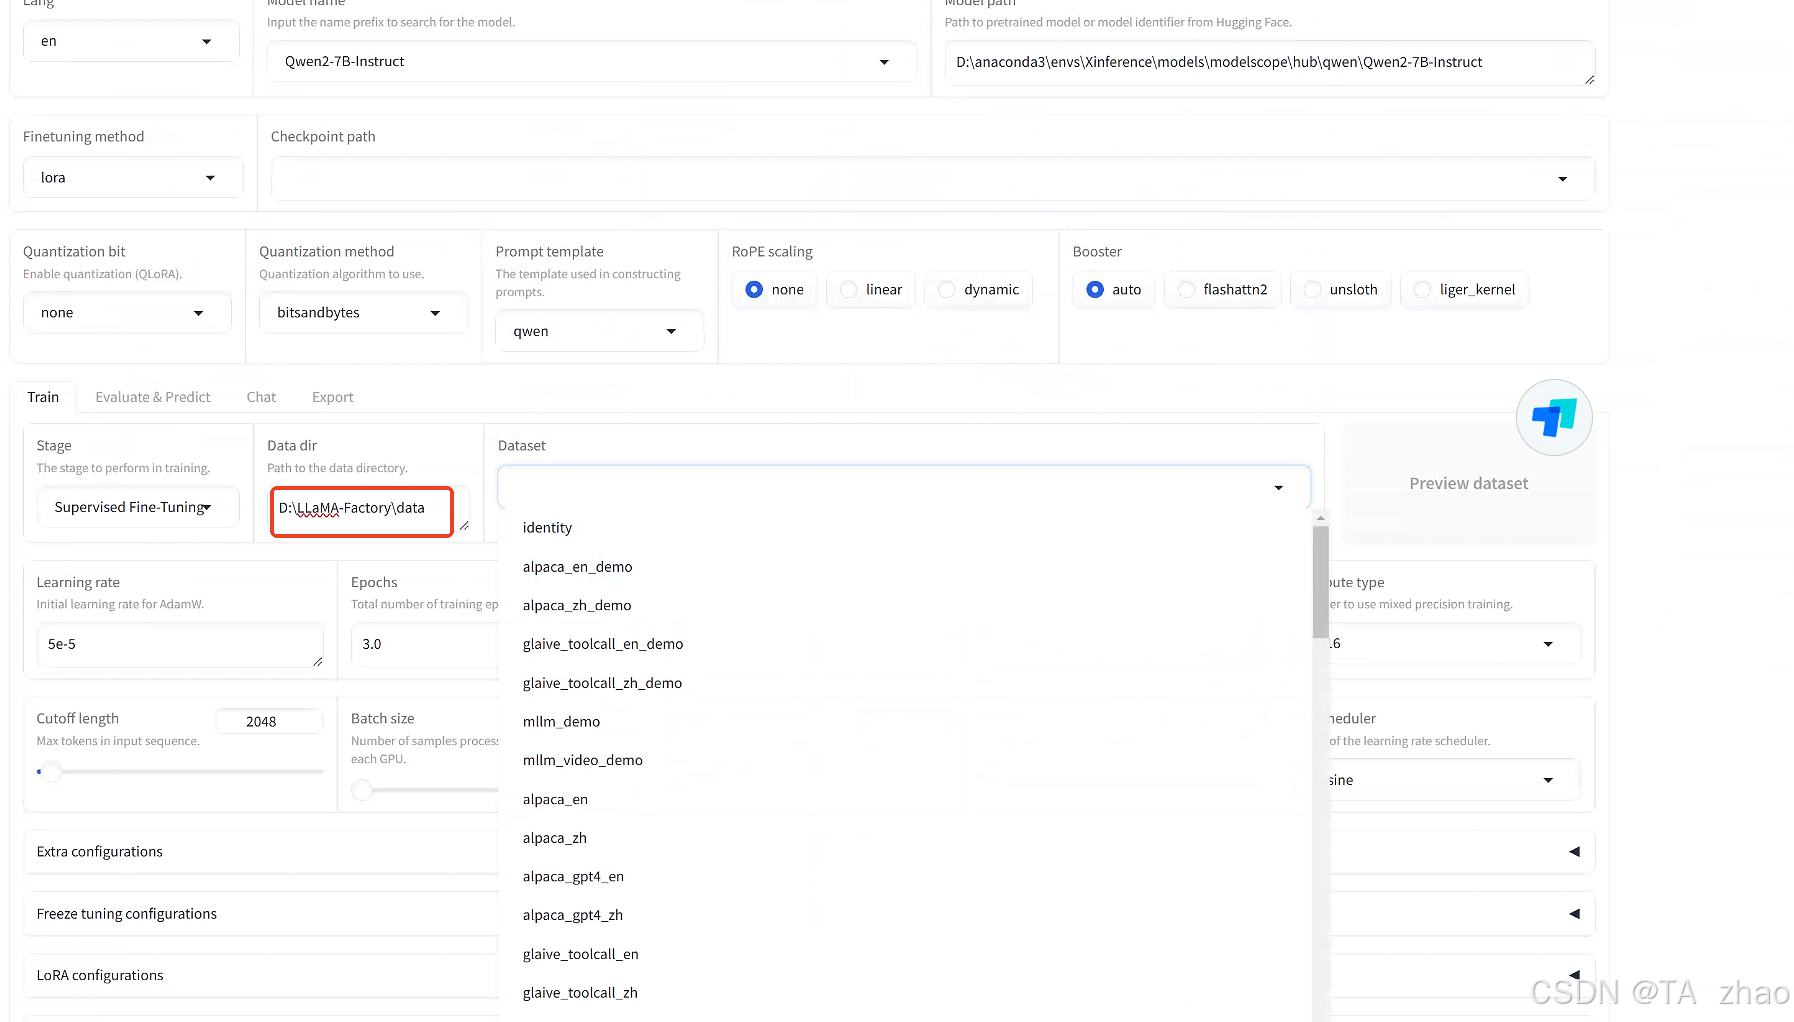Open the Prompt template dropdown qwen
Image resolution: width=1794 pixels, height=1022 pixels.
(x=599, y=331)
